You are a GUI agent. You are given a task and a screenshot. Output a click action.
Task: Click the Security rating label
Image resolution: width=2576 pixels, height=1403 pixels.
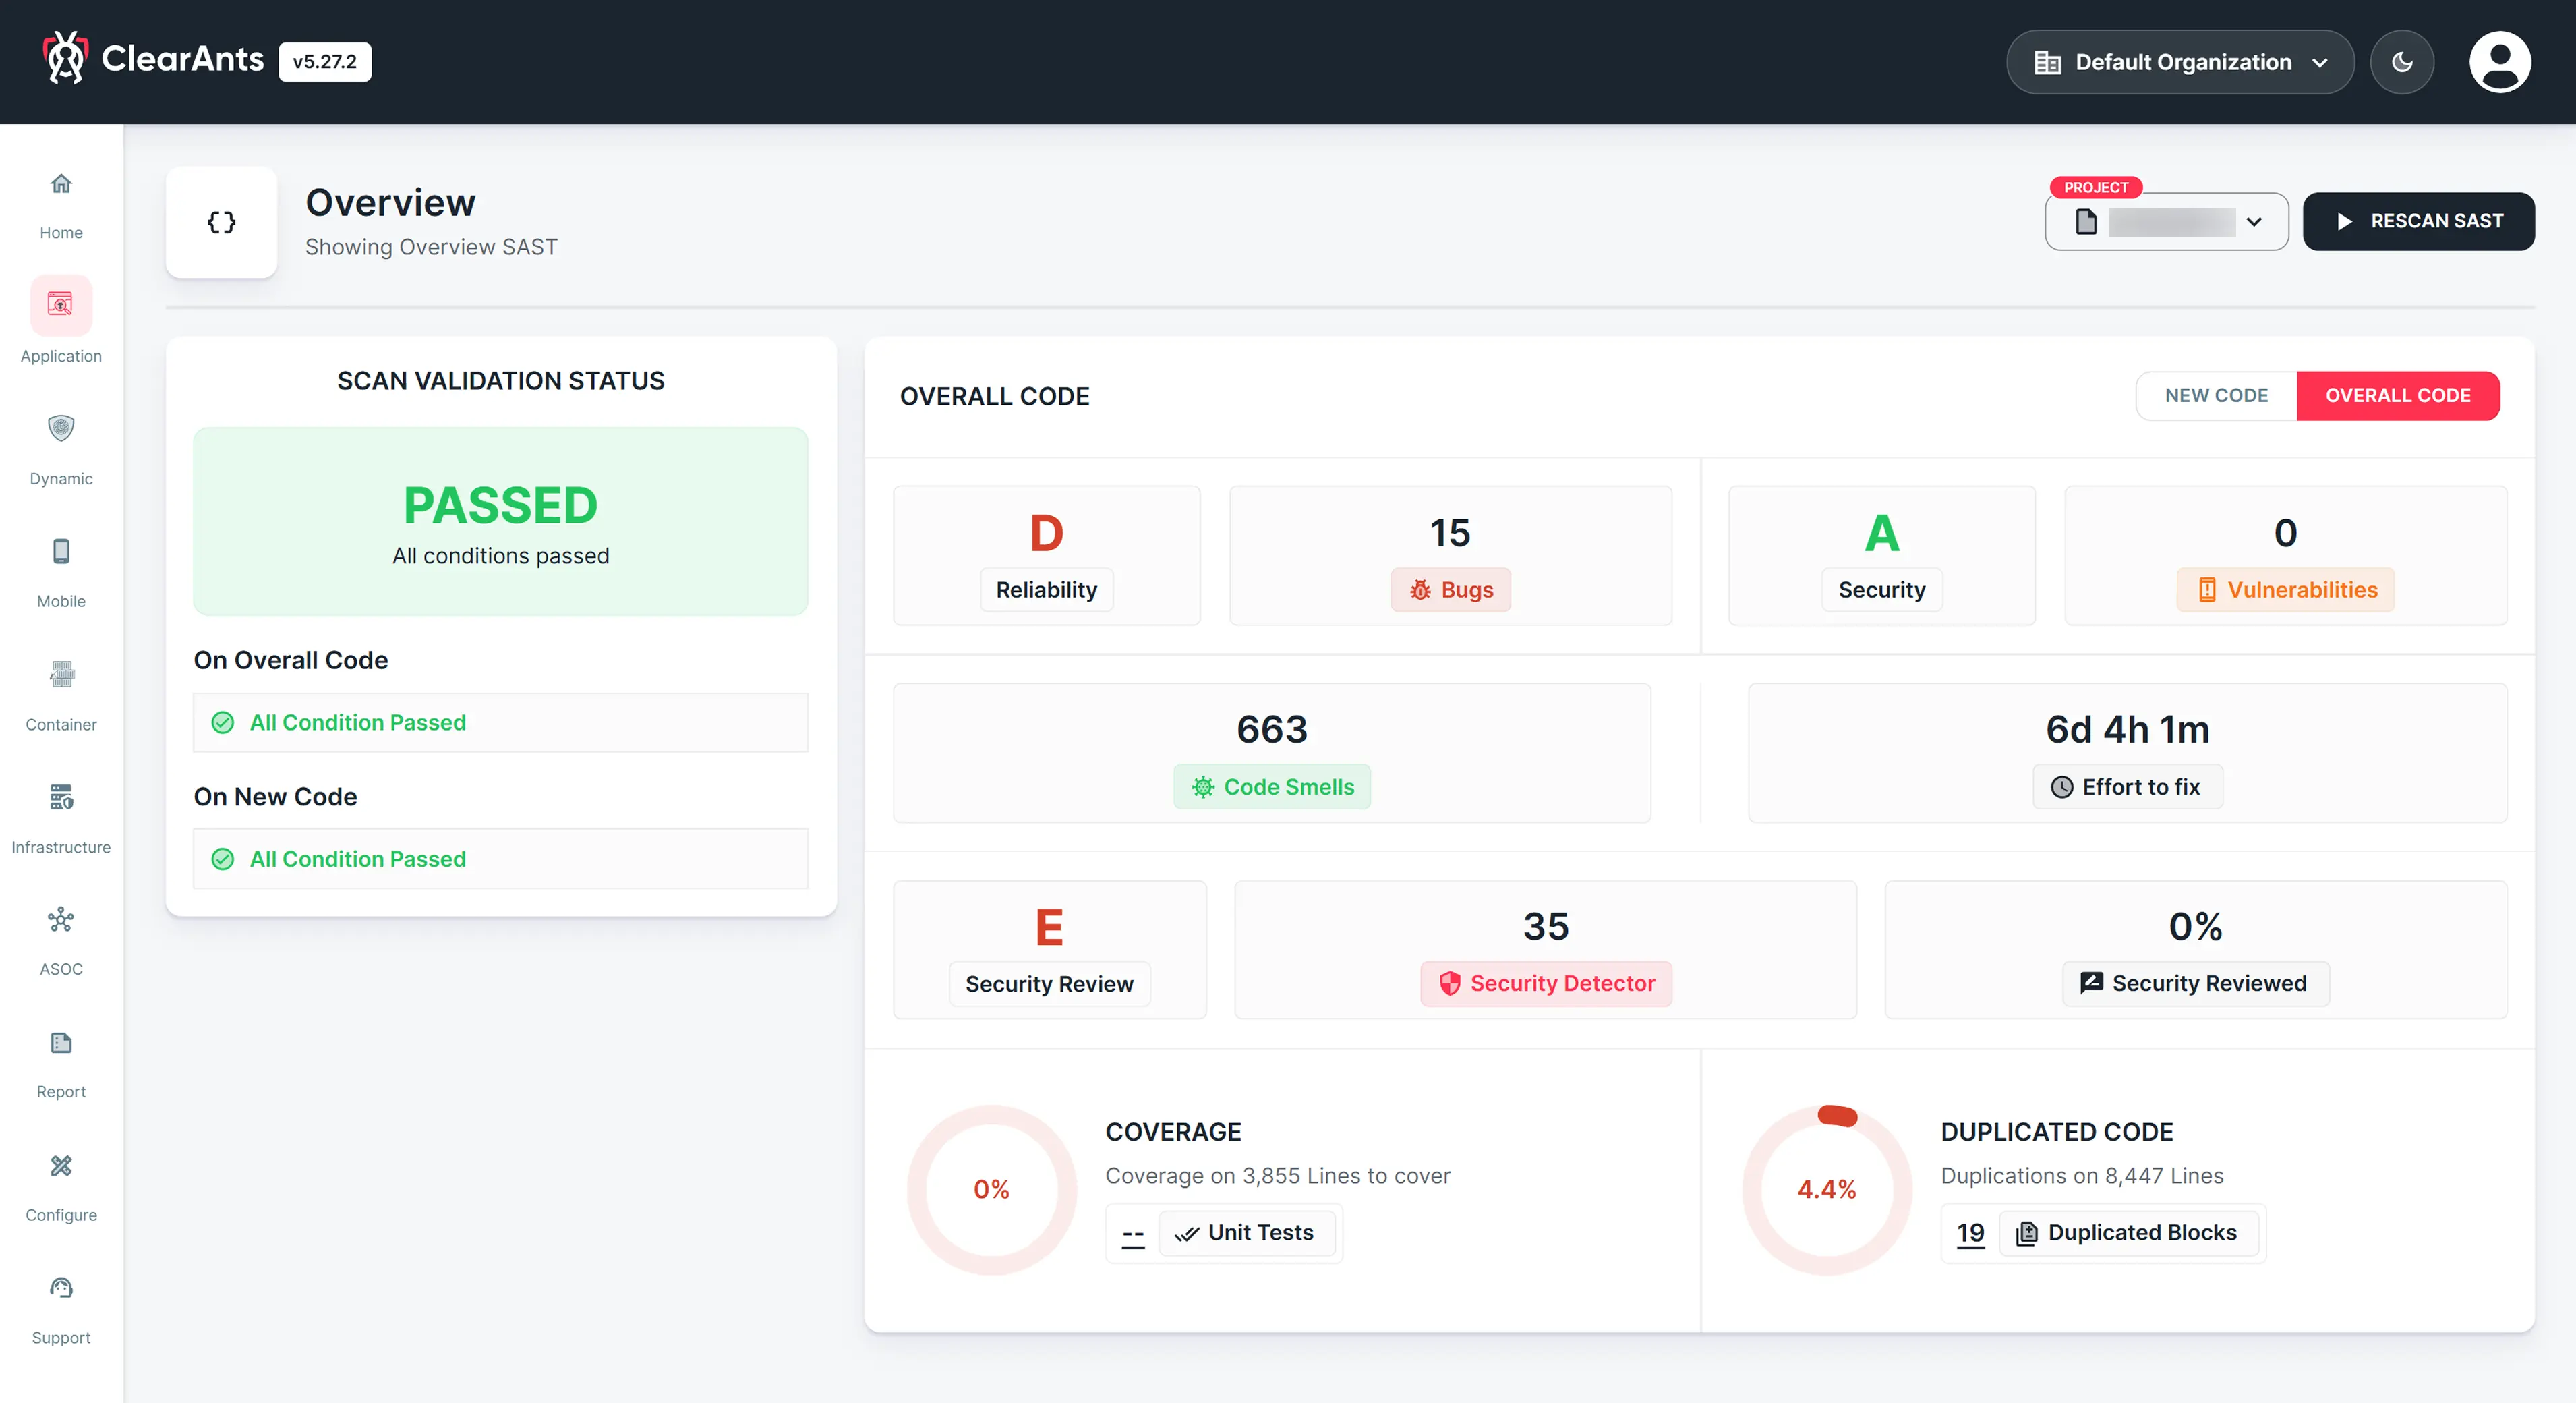1882,590
